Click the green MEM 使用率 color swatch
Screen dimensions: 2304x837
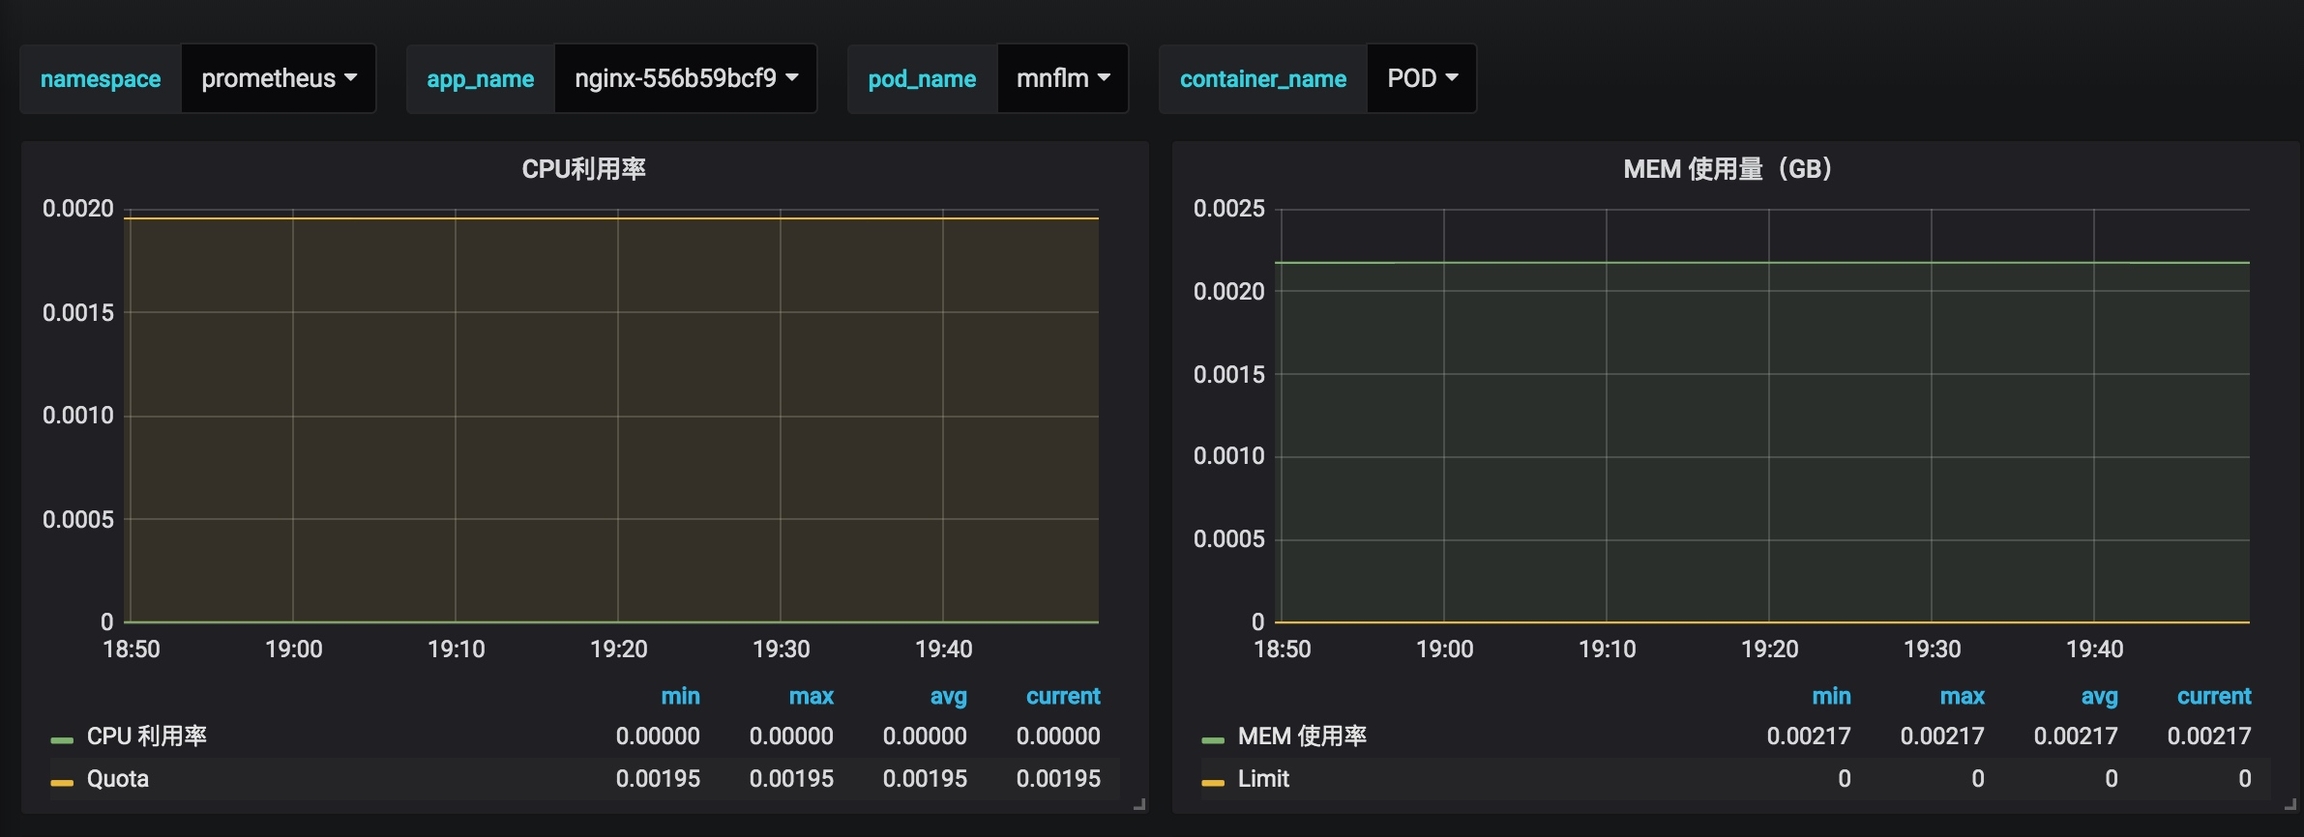point(1213,740)
